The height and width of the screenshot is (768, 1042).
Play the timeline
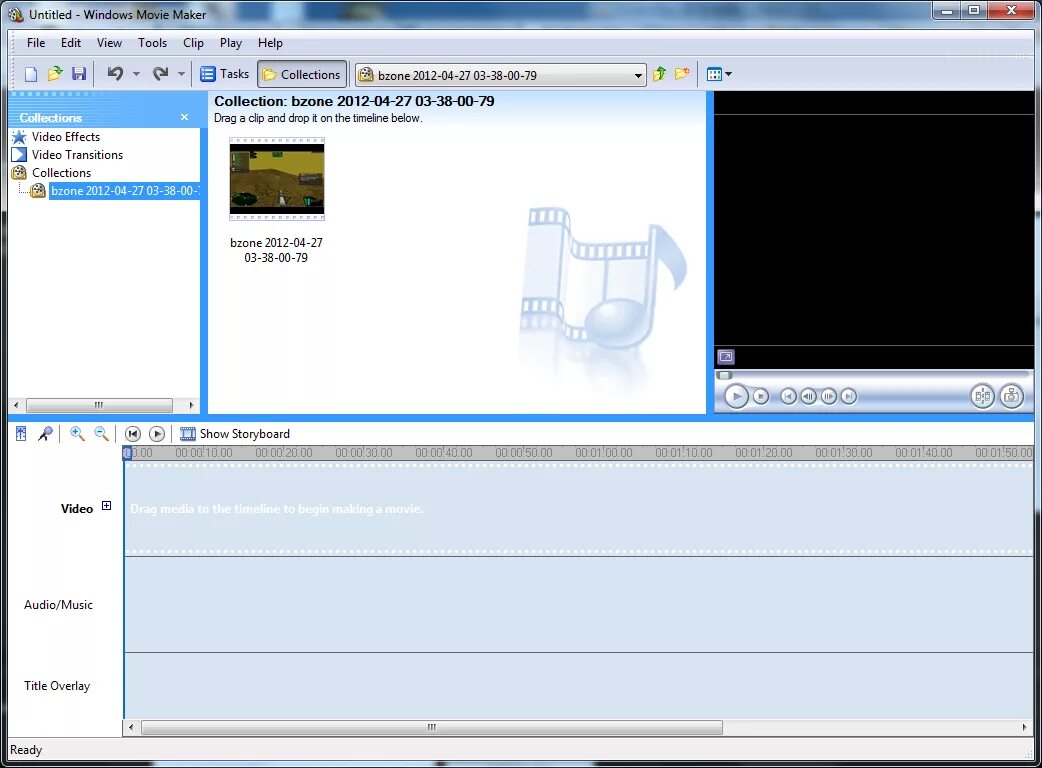(157, 434)
